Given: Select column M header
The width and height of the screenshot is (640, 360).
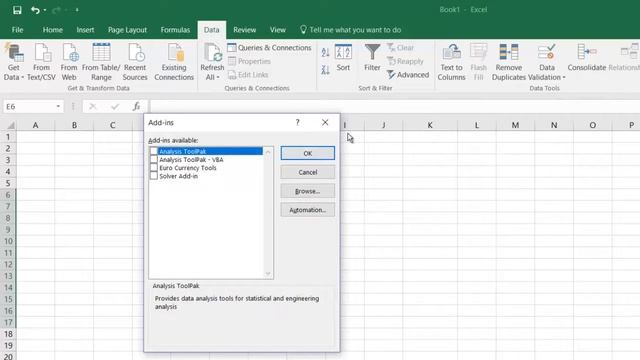Looking at the screenshot, I should point(515,125).
